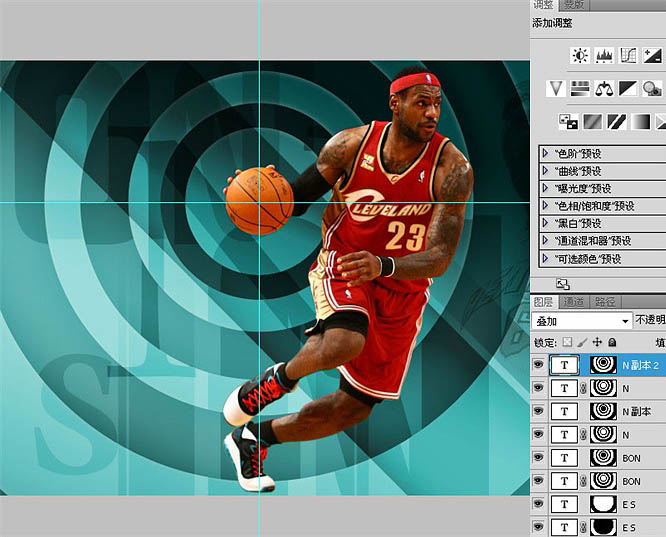Image resolution: width=666 pixels, height=537 pixels.
Task: Add a Photo Filter adjustment layer
Action: coord(652,88)
